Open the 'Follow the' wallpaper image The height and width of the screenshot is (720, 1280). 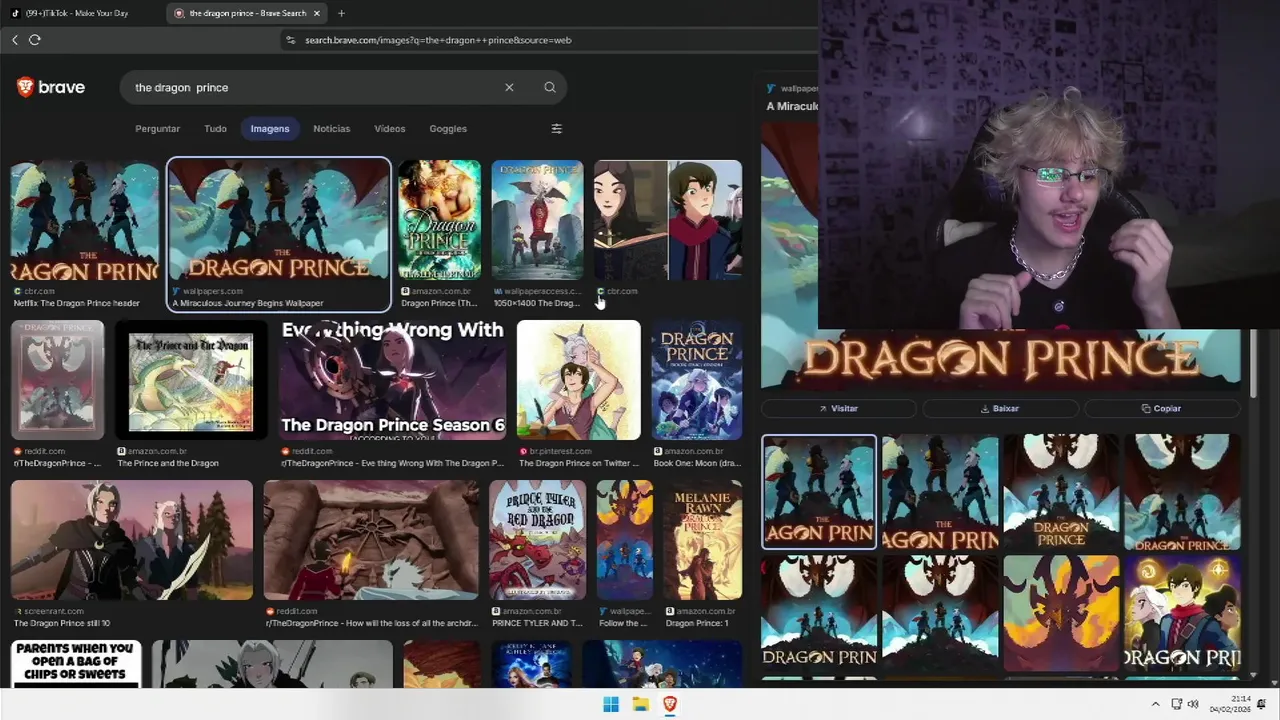[x=625, y=540]
